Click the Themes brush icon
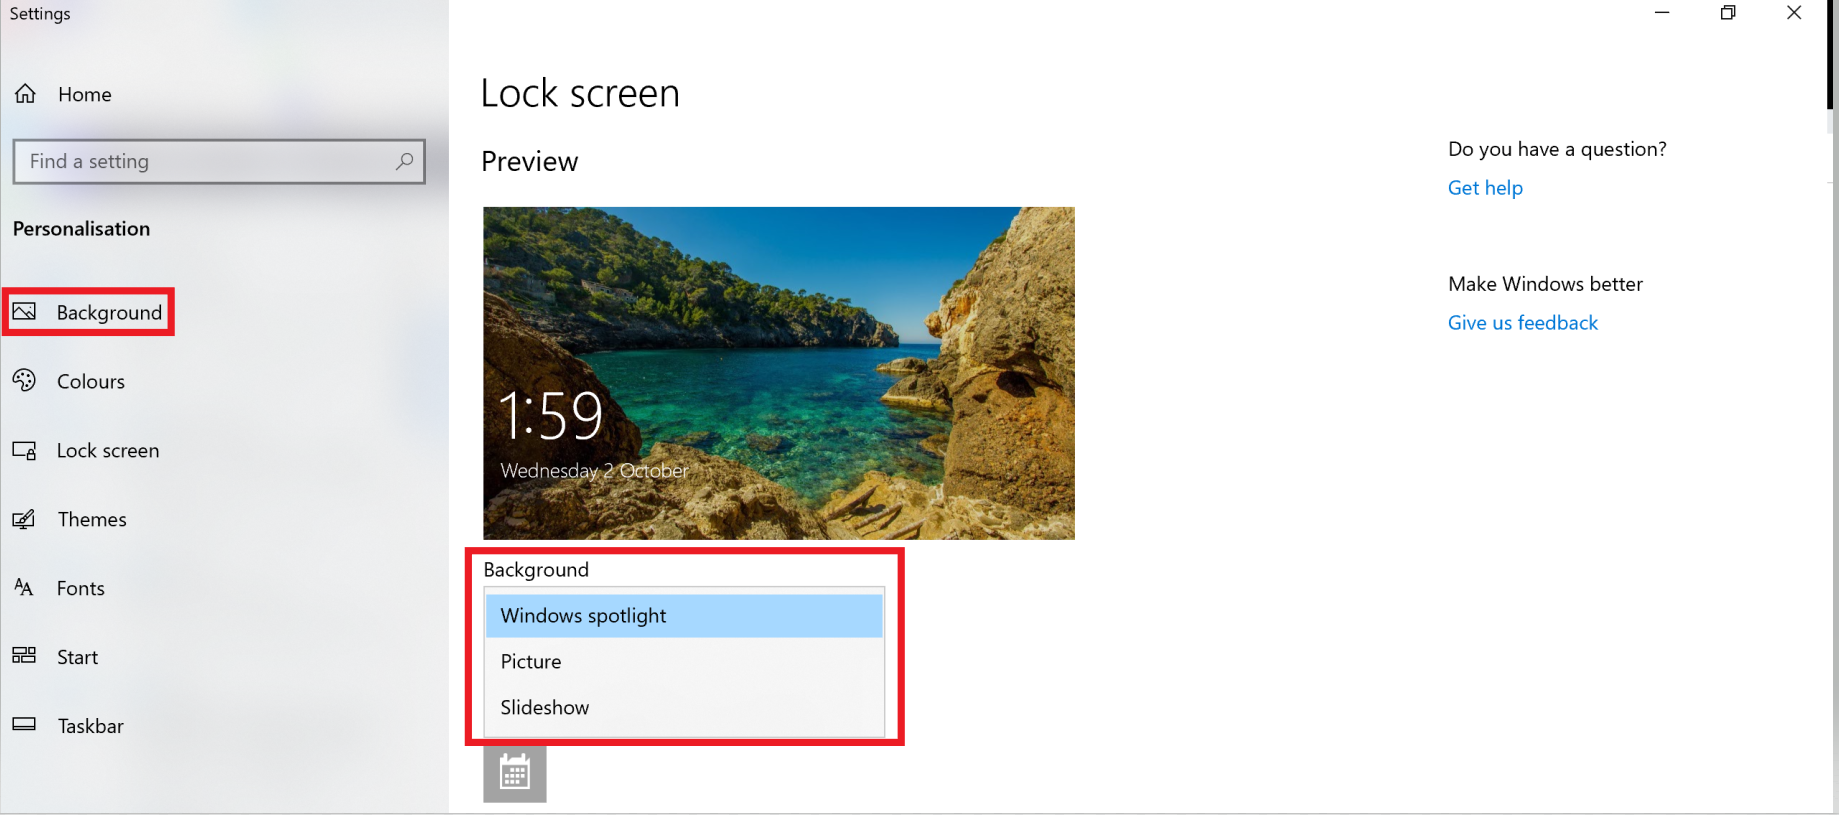 point(24,519)
